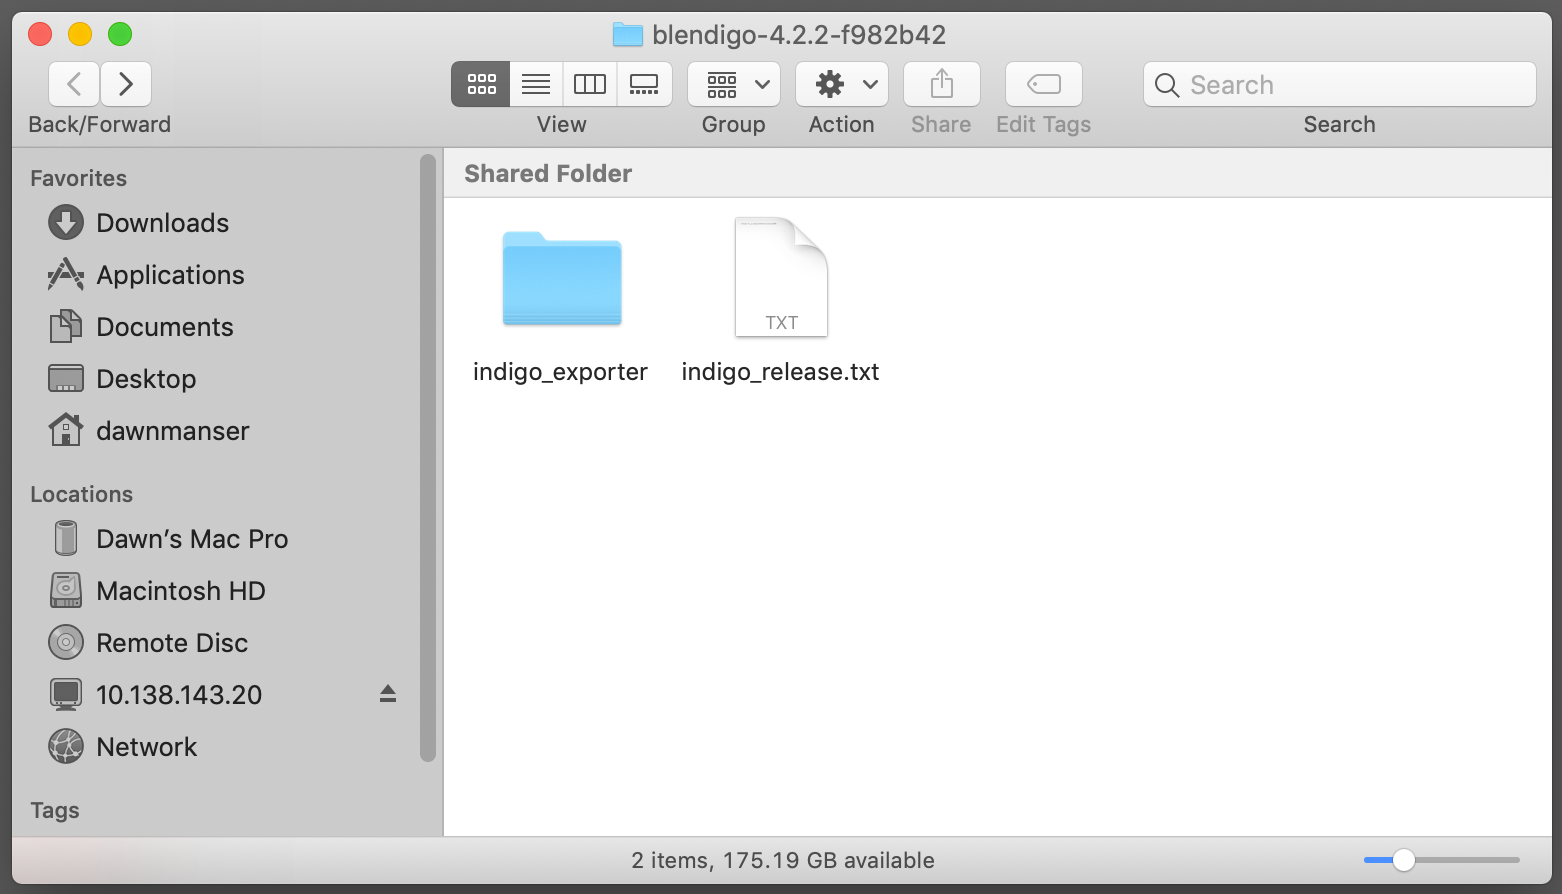Go back with the Back arrow
Viewport: 1562px width, 894px height.
pyautogui.click(x=74, y=84)
